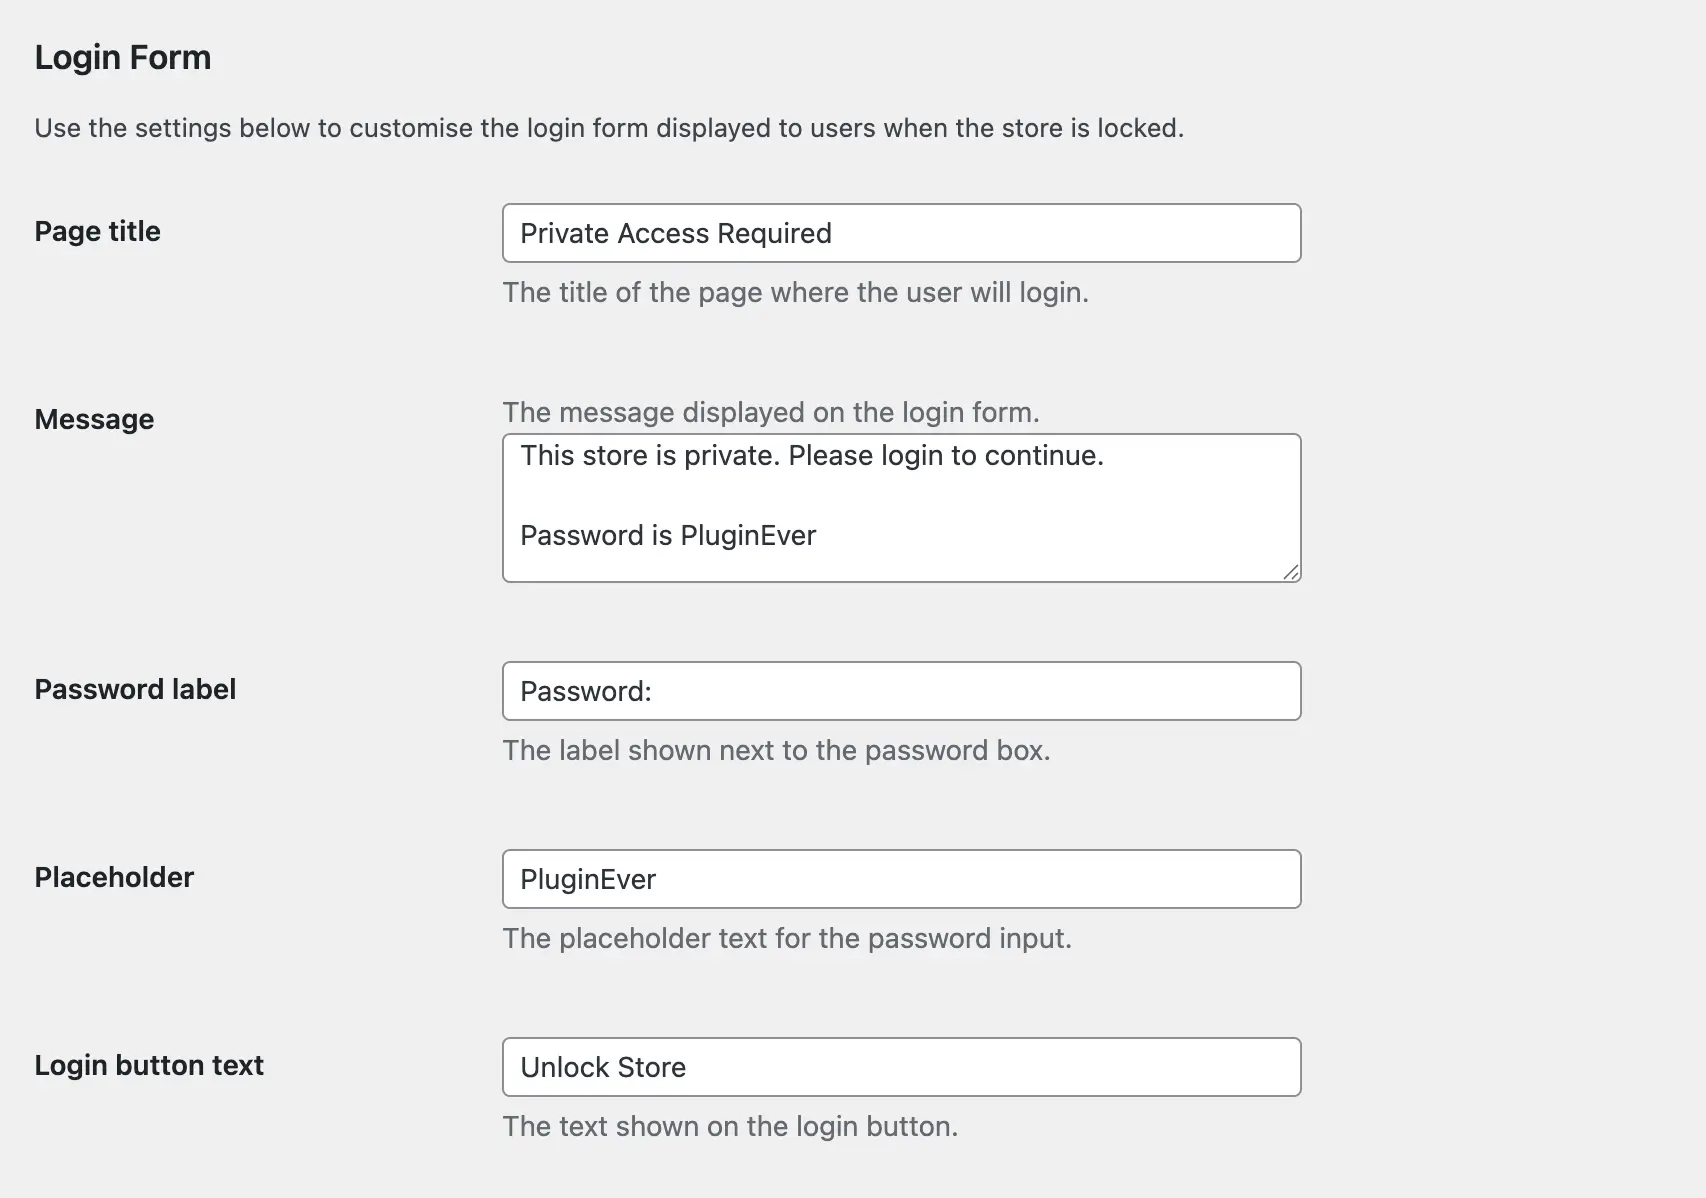Click the hint below the Page title field
Screen dimensions: 1706x1198
pyautogui.click(x=795, y=292)
